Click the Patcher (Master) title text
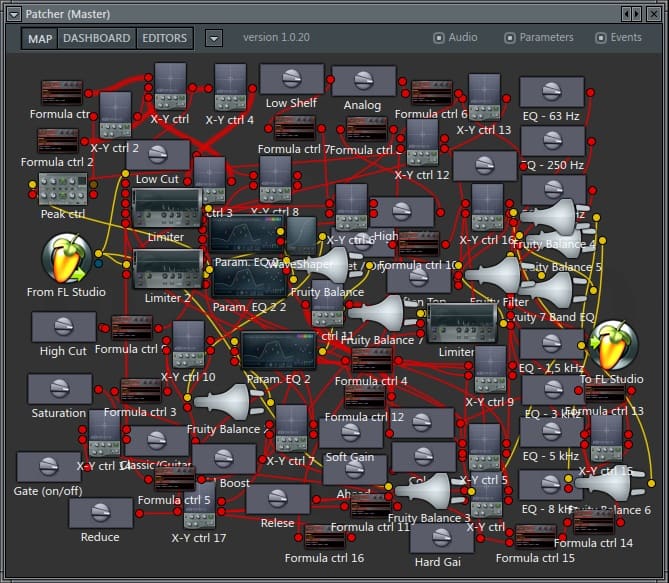Screen dimensions: 669x583 tap(68, 15)
